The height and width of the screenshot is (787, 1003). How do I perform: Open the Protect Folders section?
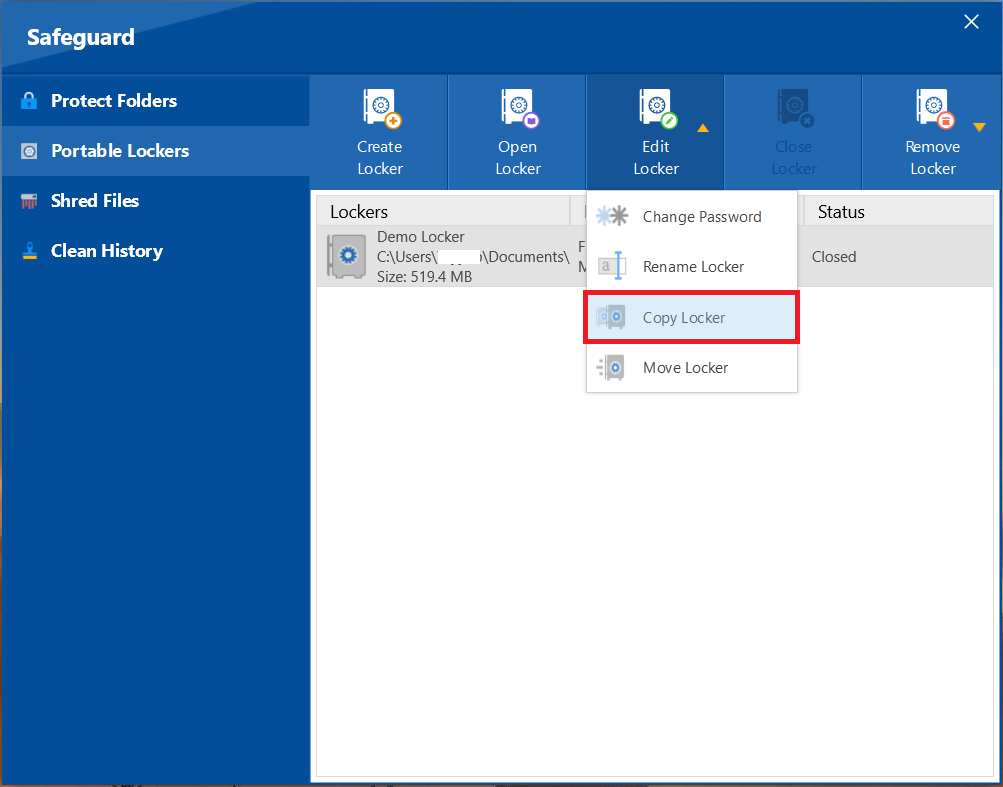click(x=155, y=100)
